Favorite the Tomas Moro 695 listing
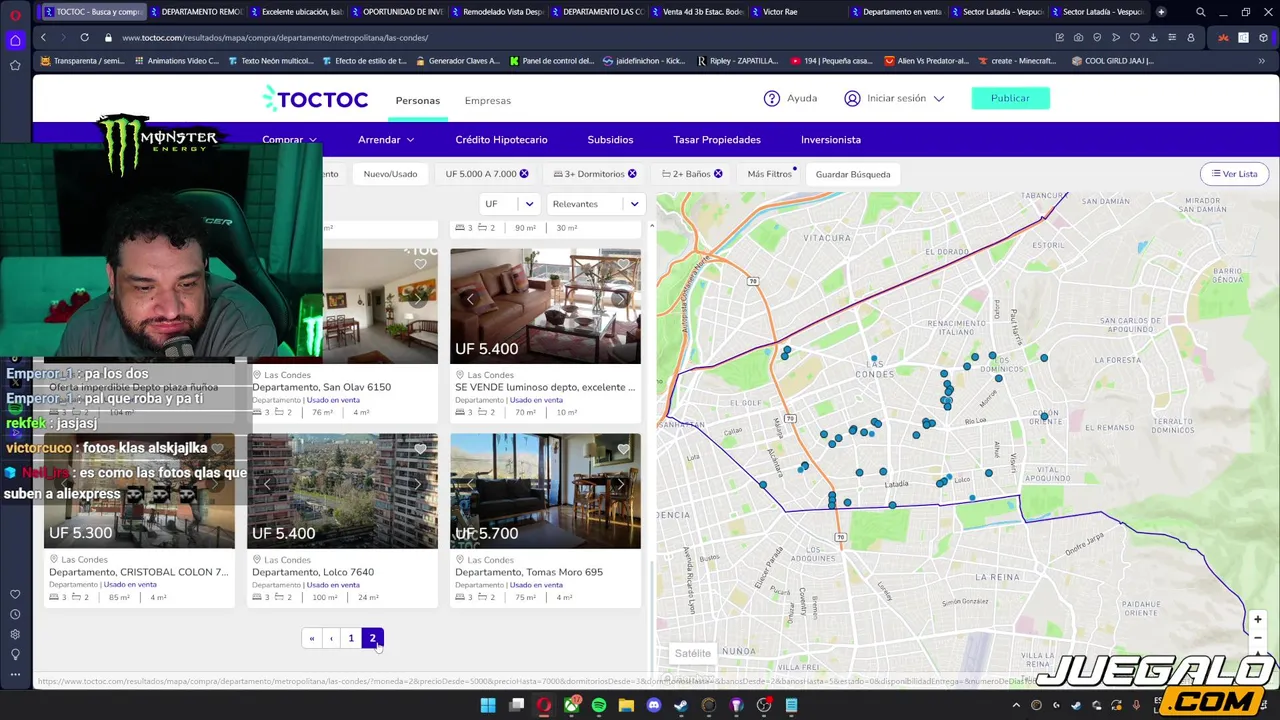1280x720 pixels. (x=624, y=450)
